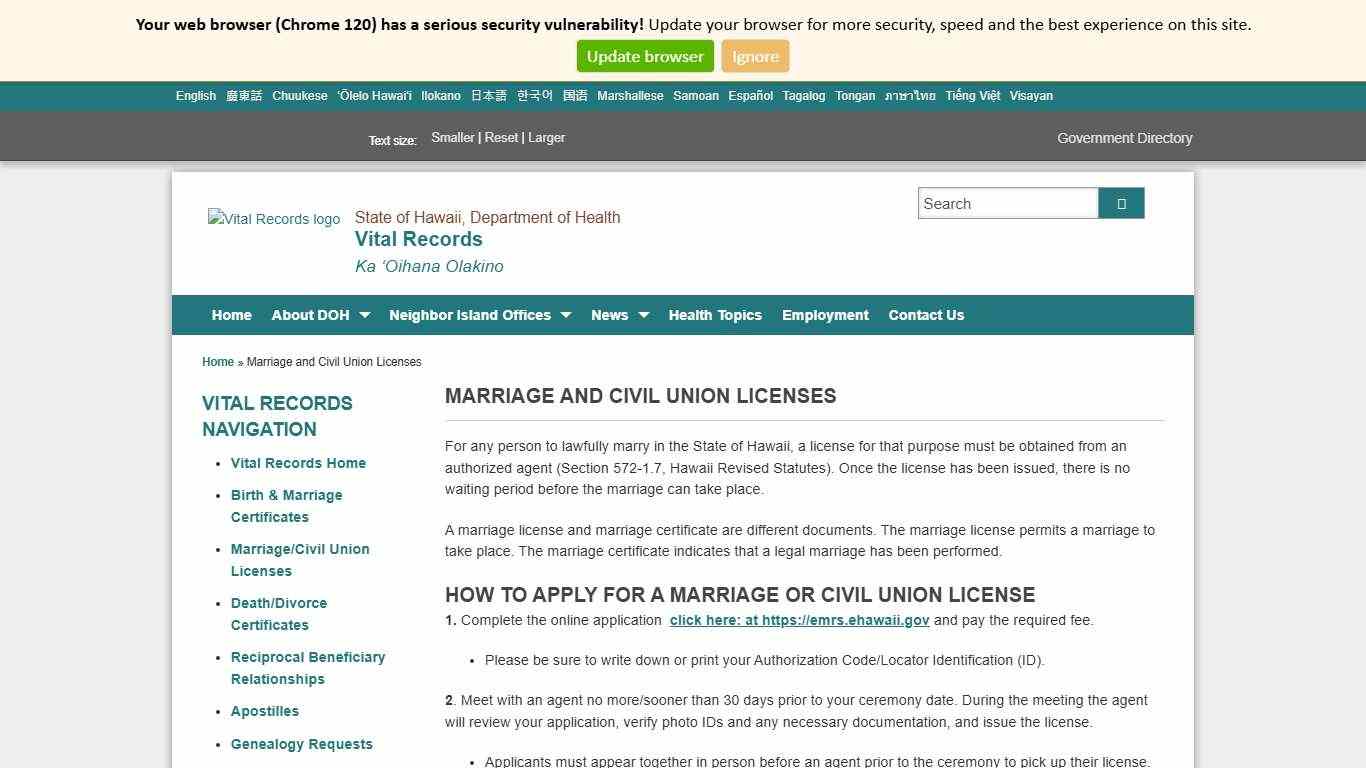Open Vital Records Home in sidebar
Screen dimensions: 1366x768
[298, 463]
